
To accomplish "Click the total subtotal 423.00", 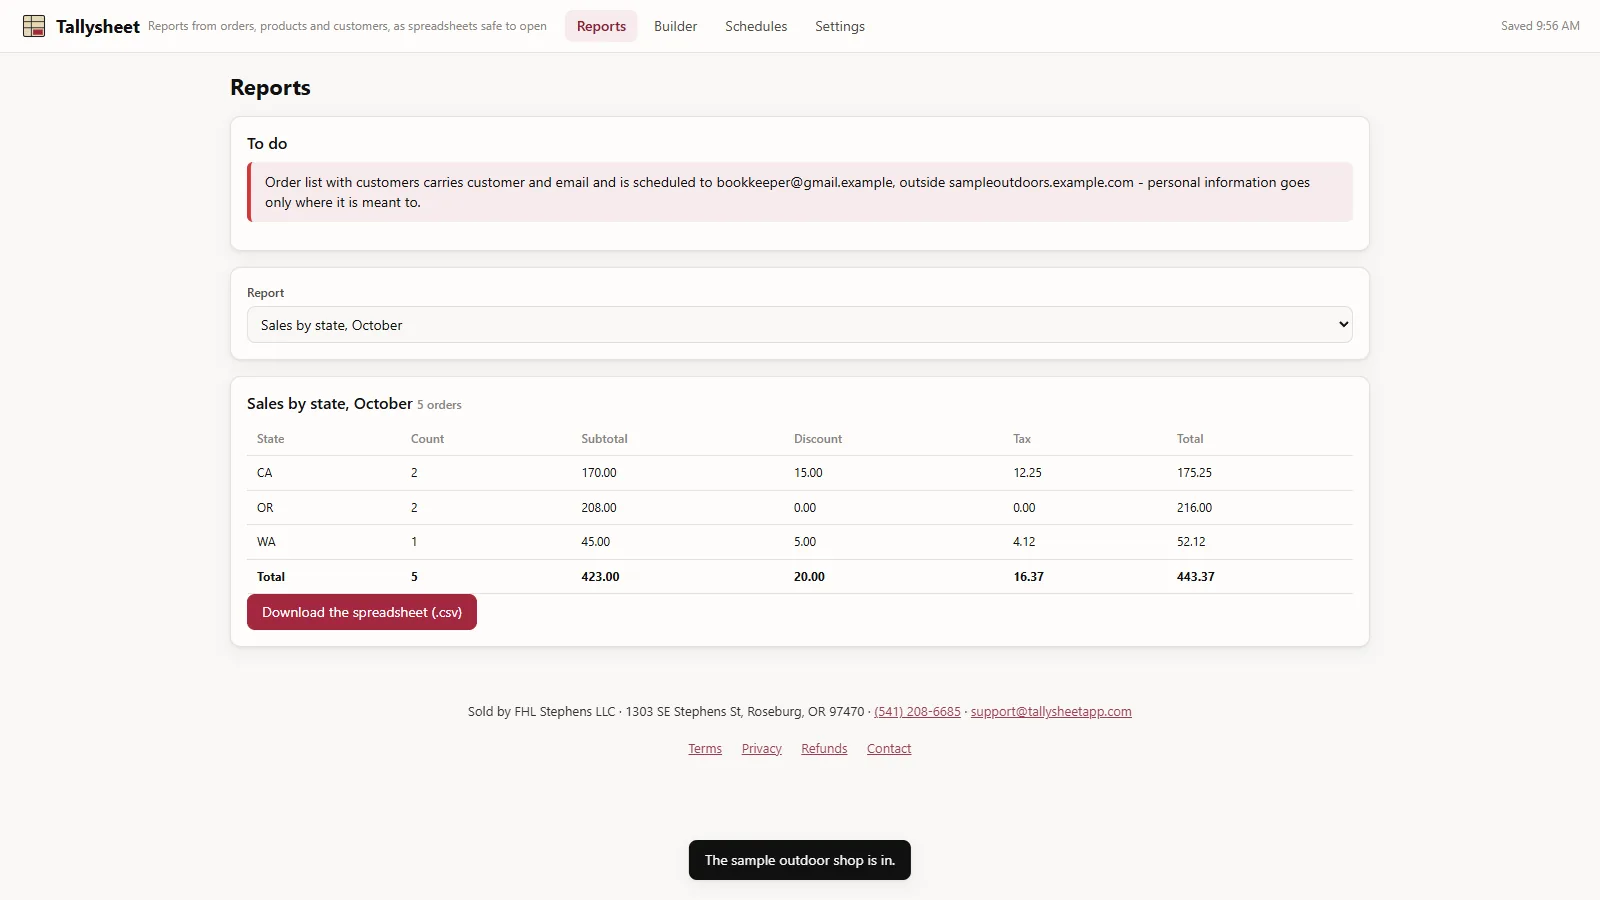I will 600,577.
